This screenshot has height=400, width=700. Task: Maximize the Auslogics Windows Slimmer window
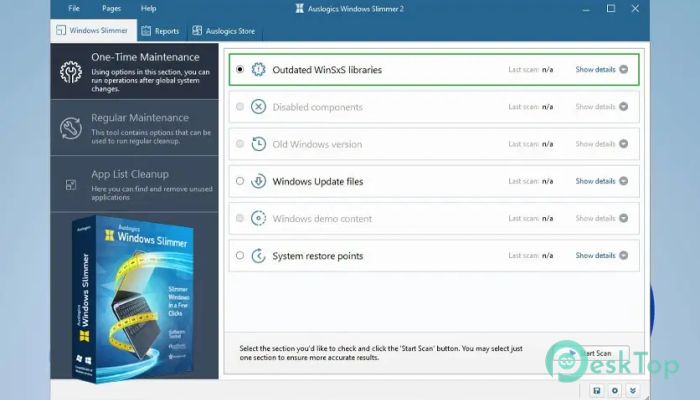[611, 8]
